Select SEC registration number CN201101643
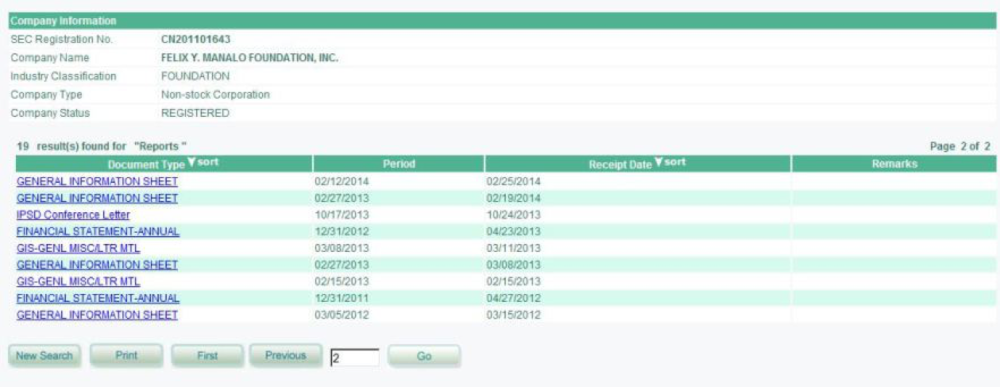The width and height of the screenshot is (1000, 387). pos(196,39)
